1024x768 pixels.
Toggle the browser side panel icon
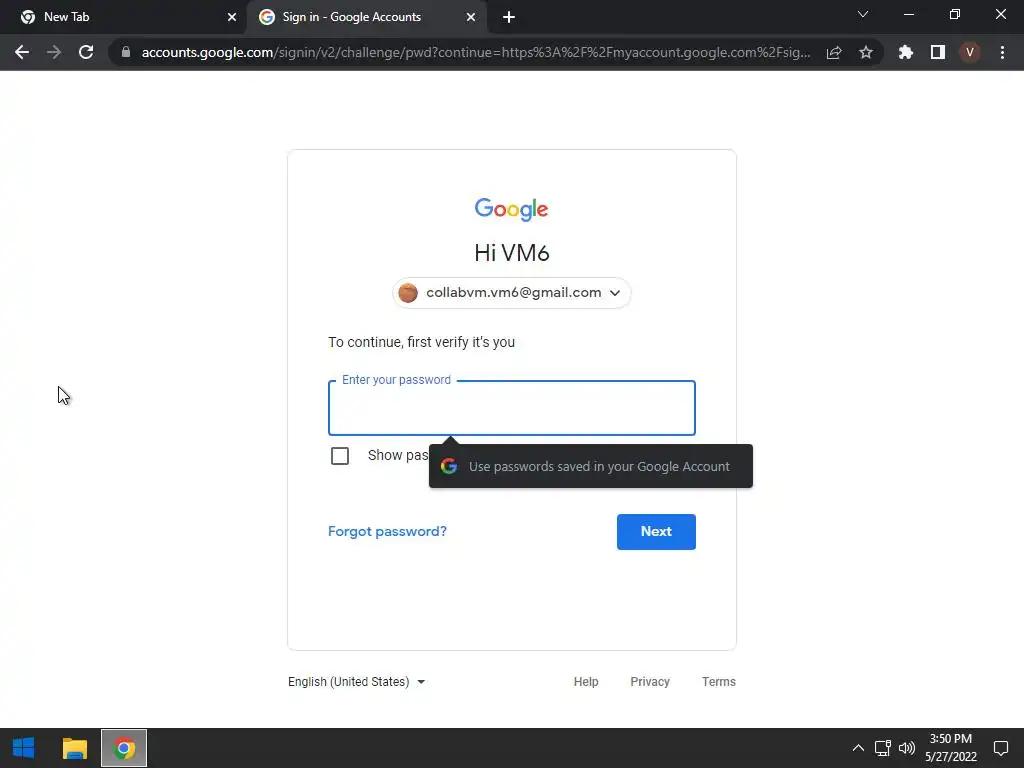(x=938, y=52)
